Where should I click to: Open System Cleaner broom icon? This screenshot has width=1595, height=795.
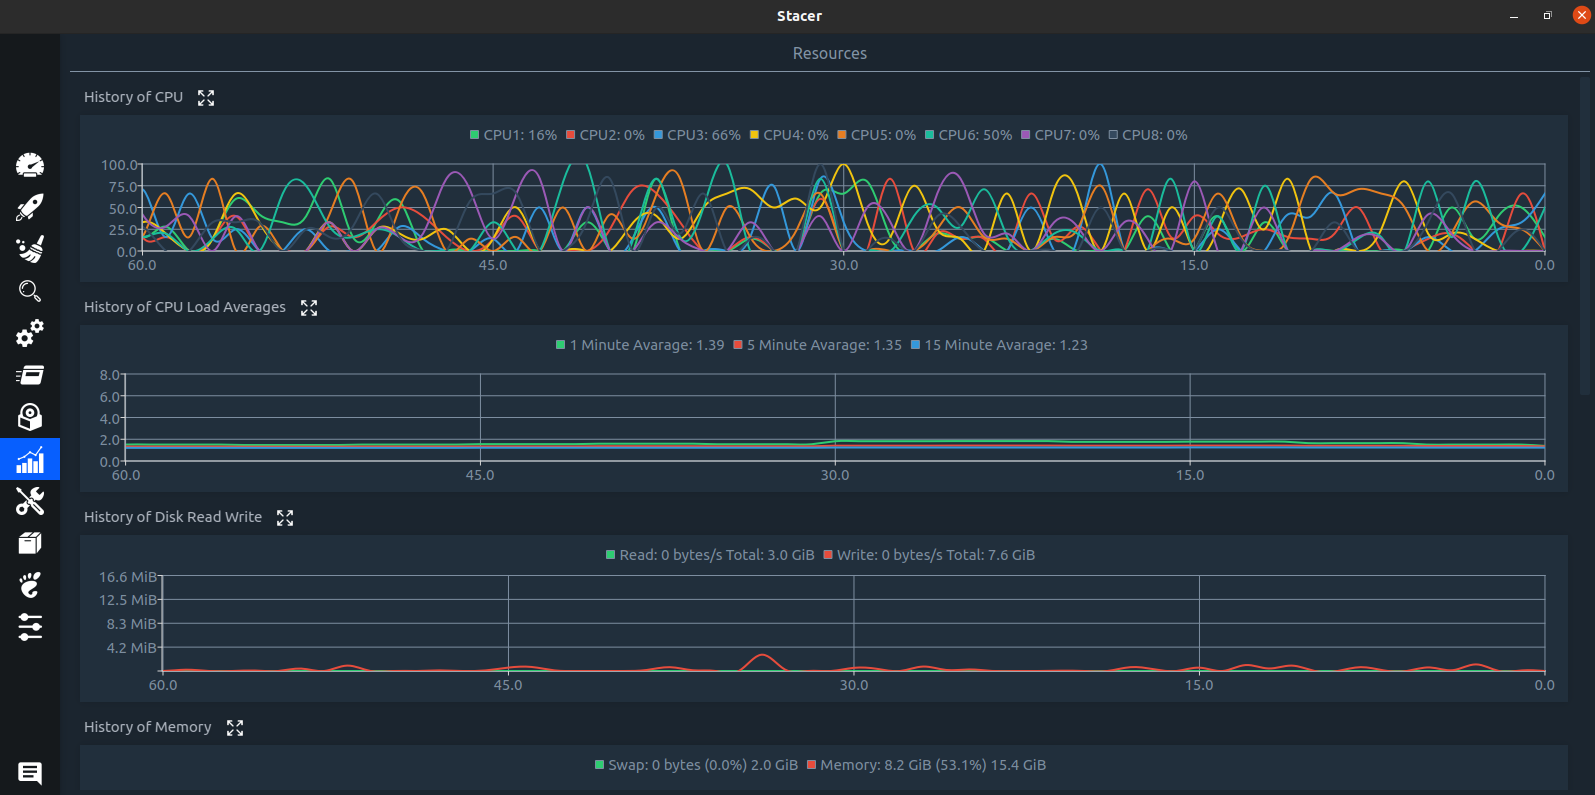click(30, 249)
